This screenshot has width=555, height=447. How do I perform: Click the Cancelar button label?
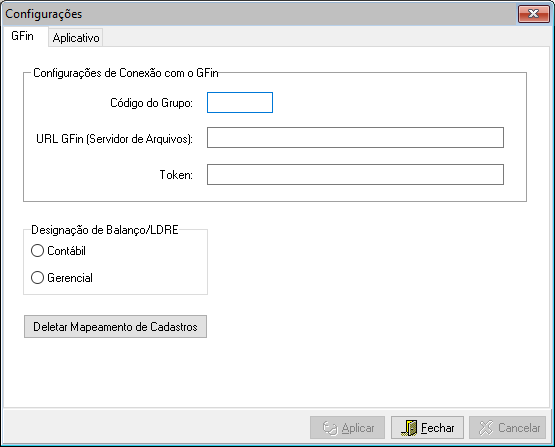519,428
